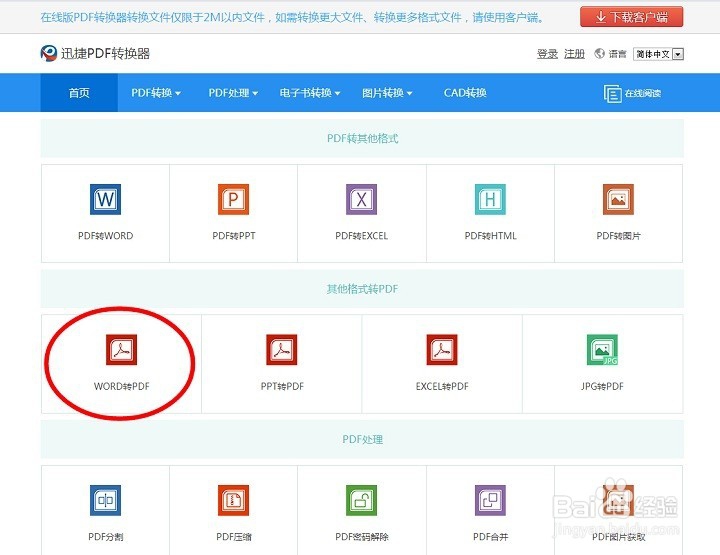Click the PDF合并 label text
This screenshot has width=720, height=555.
coord(490,537)
